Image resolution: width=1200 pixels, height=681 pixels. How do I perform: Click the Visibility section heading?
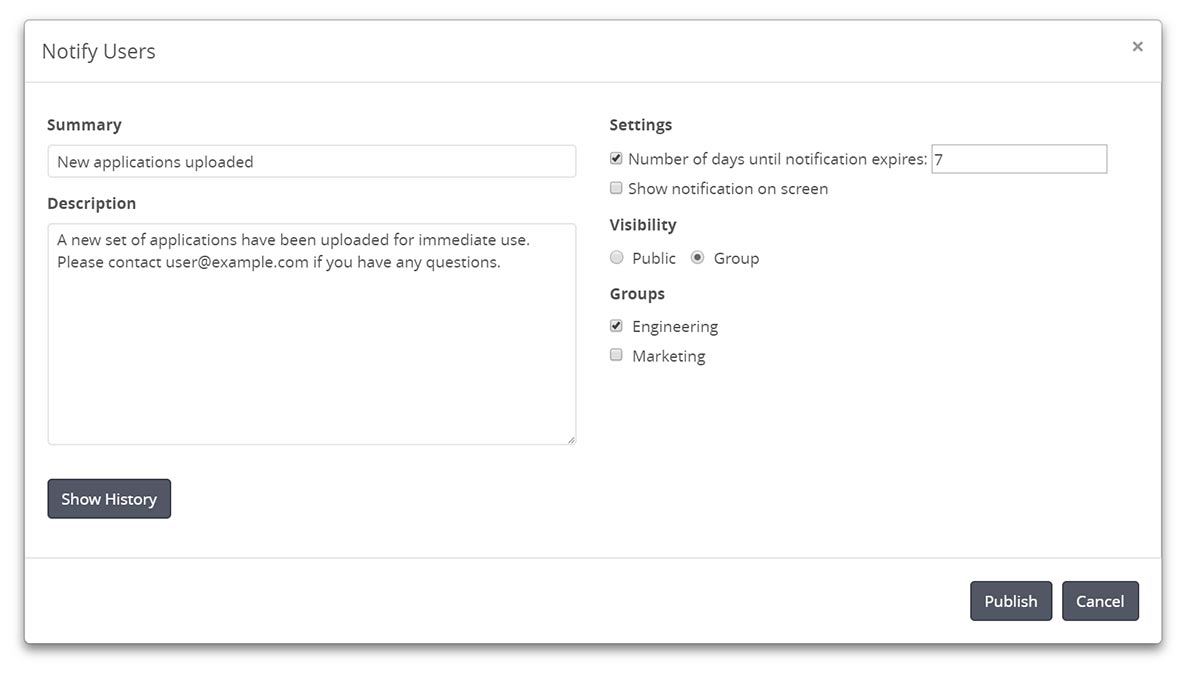(x=643, y=225)
